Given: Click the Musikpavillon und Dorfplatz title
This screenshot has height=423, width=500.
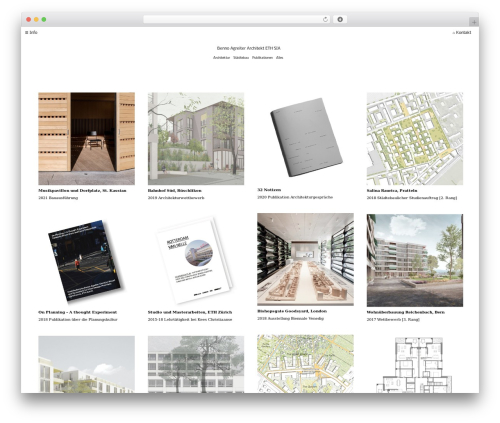Looking at the screenshot, I should (x=82, y=191).
